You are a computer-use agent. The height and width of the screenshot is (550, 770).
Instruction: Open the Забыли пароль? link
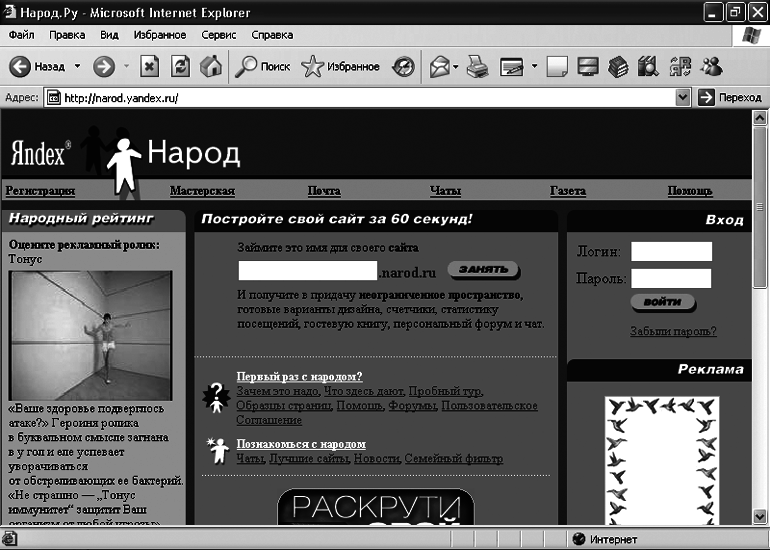click(673, 331)
